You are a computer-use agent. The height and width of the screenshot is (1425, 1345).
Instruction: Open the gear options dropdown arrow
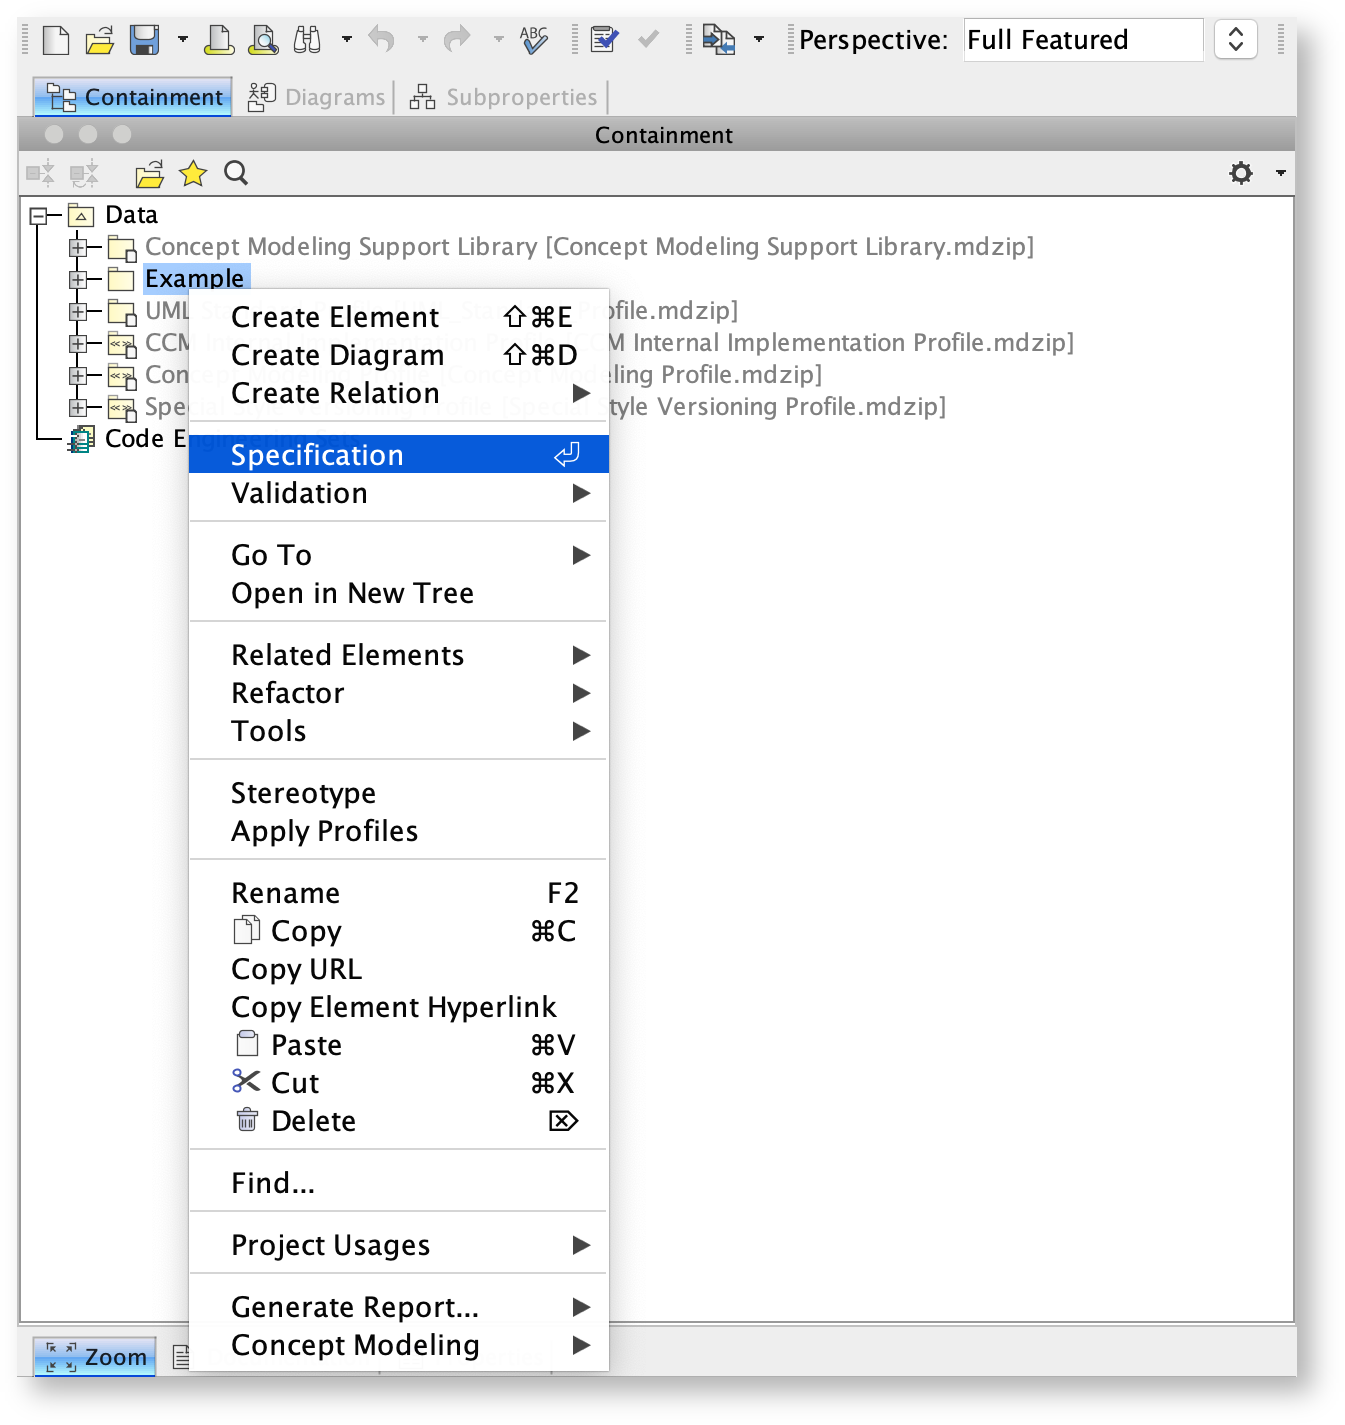pyautogui.click(x=1280, y=174)
